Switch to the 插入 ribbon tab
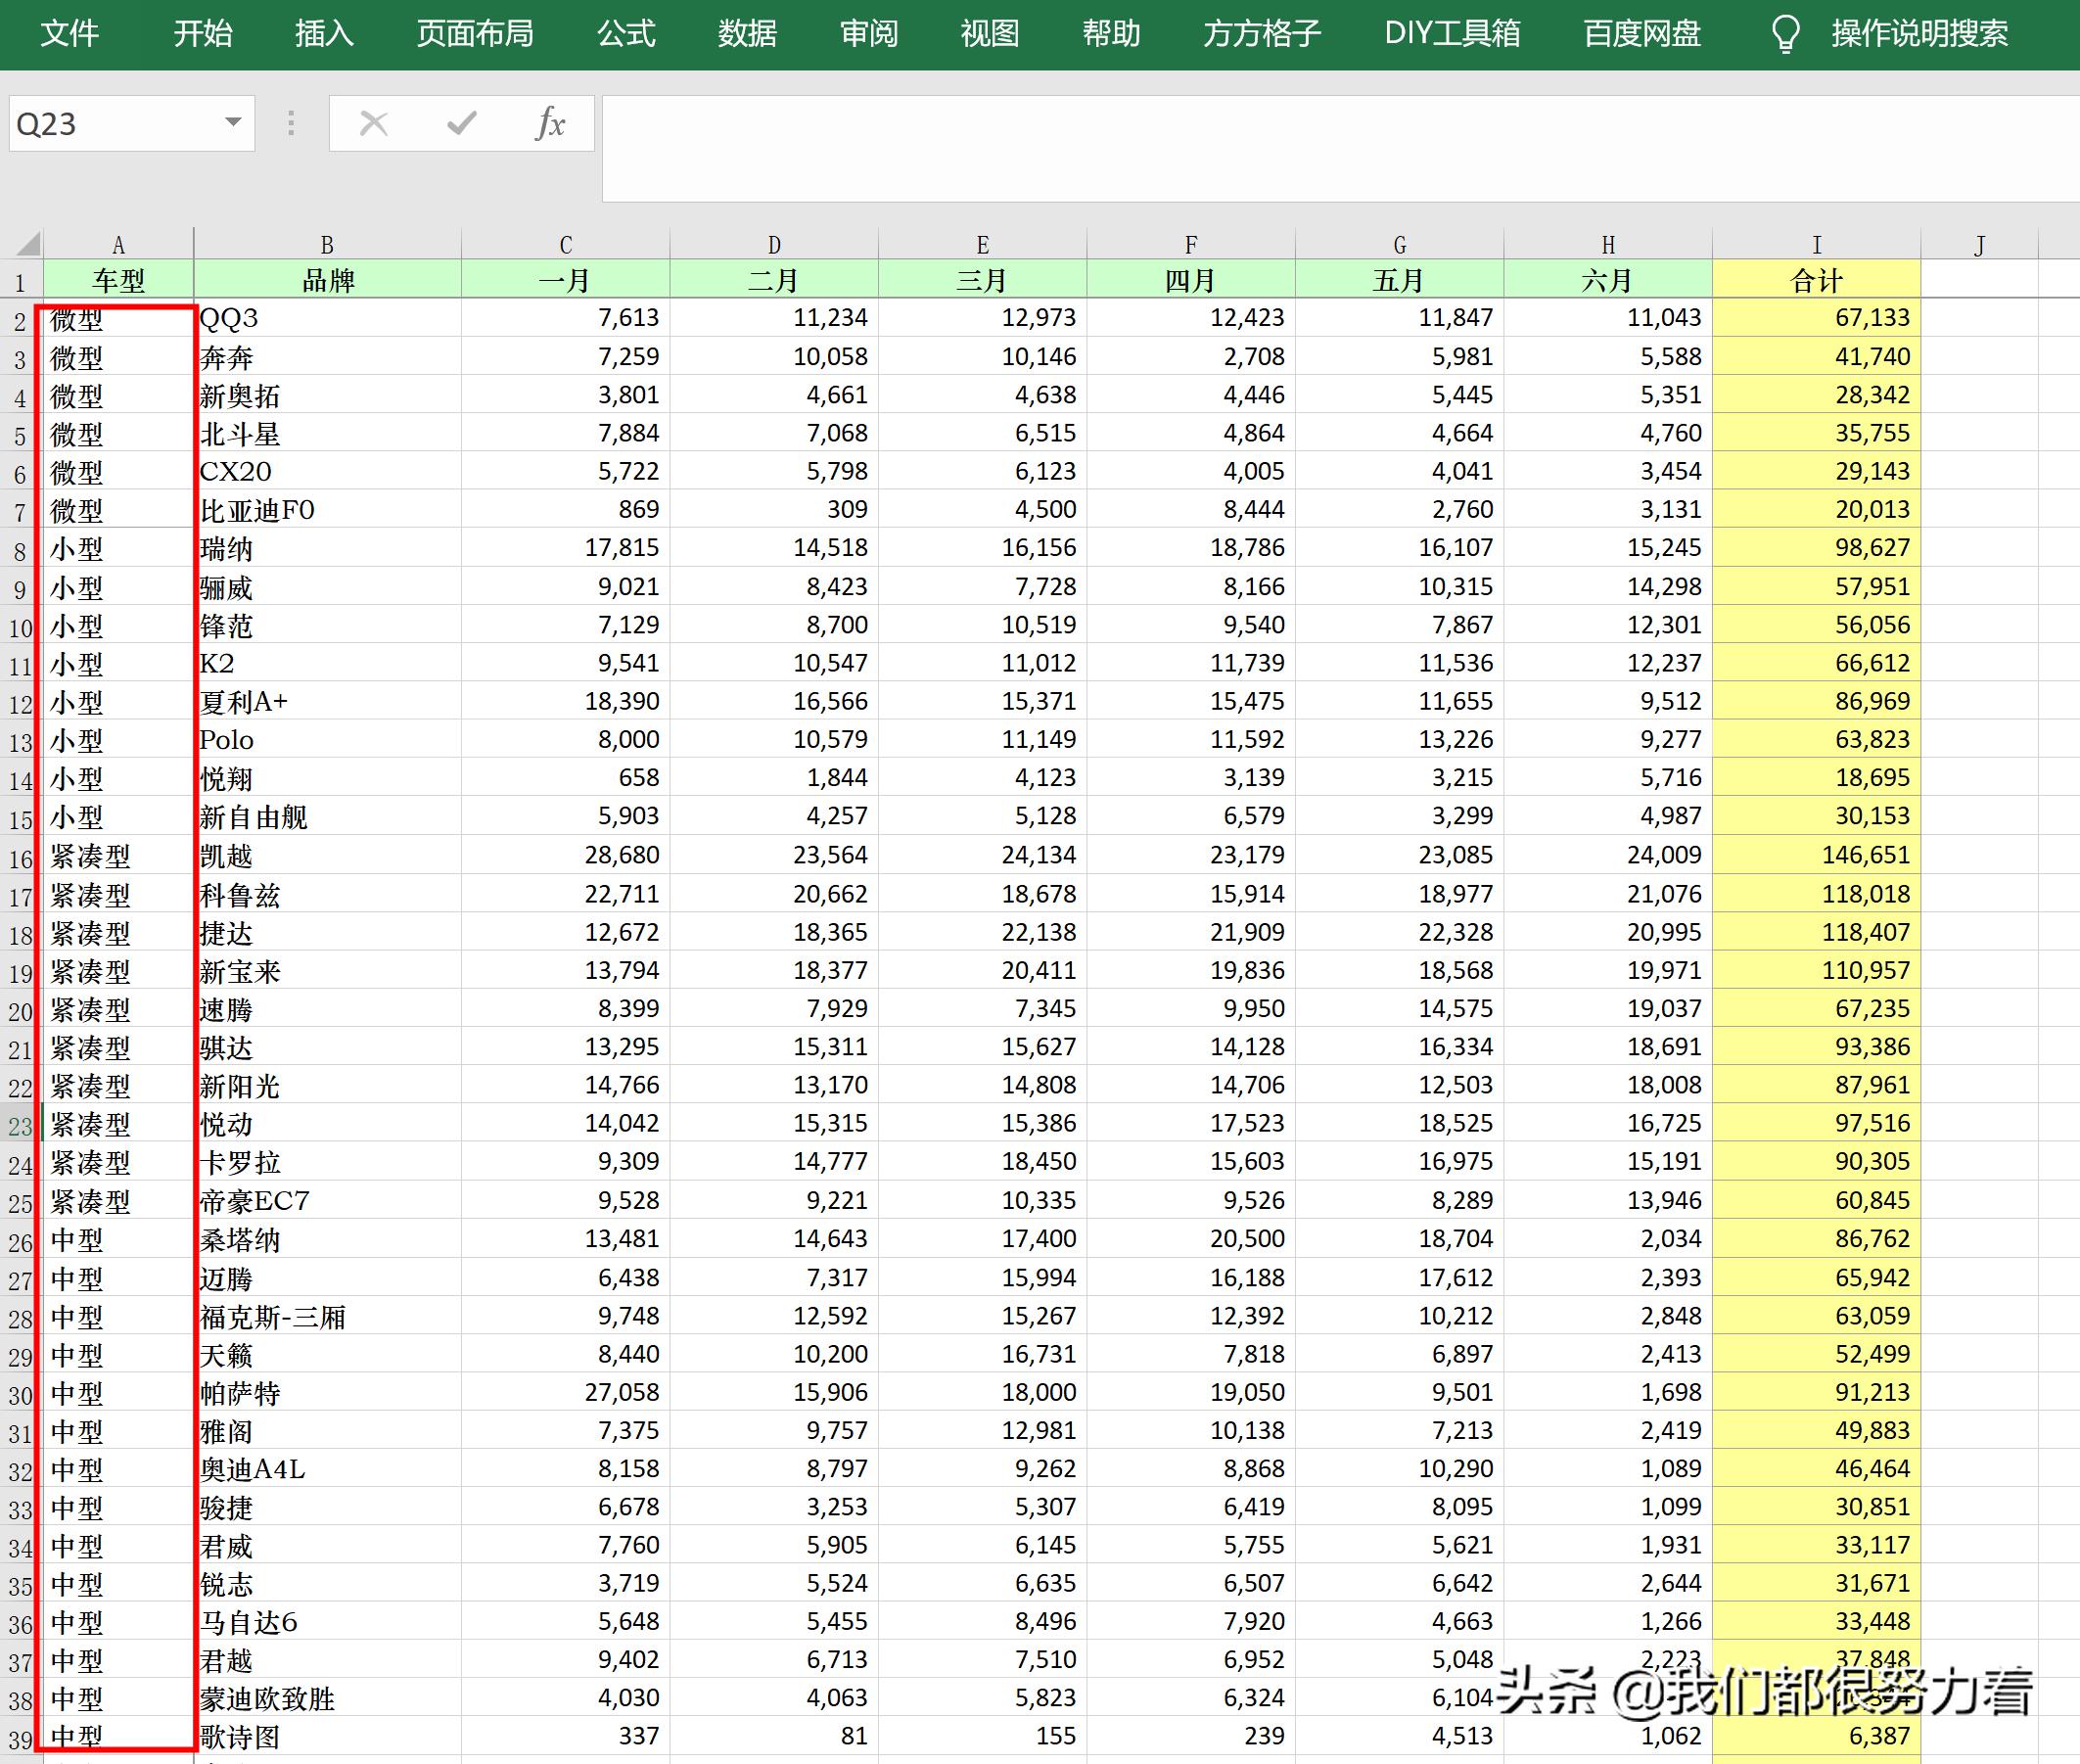 pyautogui.click(x=323, y=34)
